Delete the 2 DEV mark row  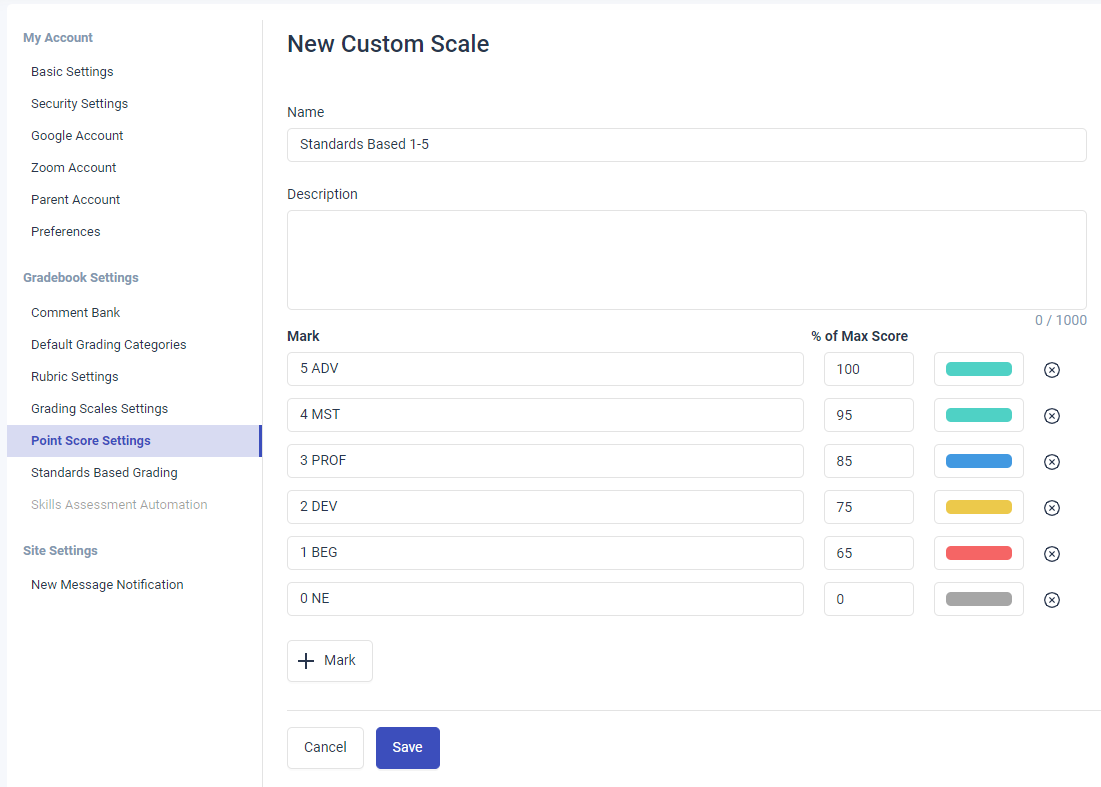tap(1051, 508)
